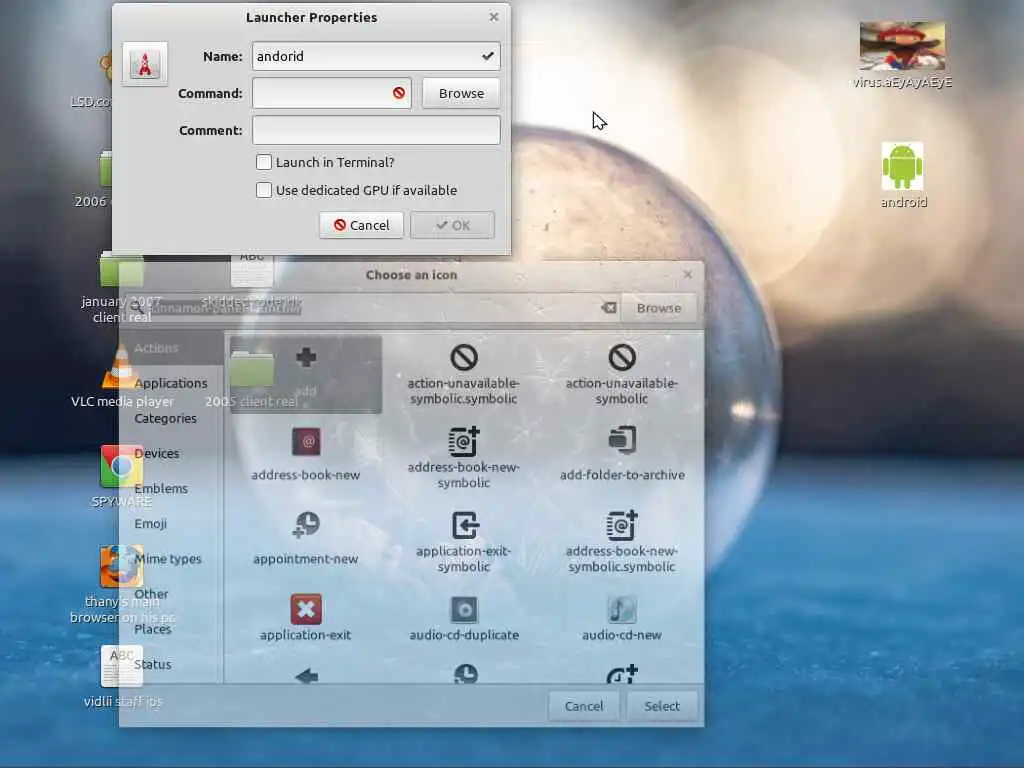This screenshot has height=768, width=1024.
Task: Clear the icon search field
Action: 609,308
